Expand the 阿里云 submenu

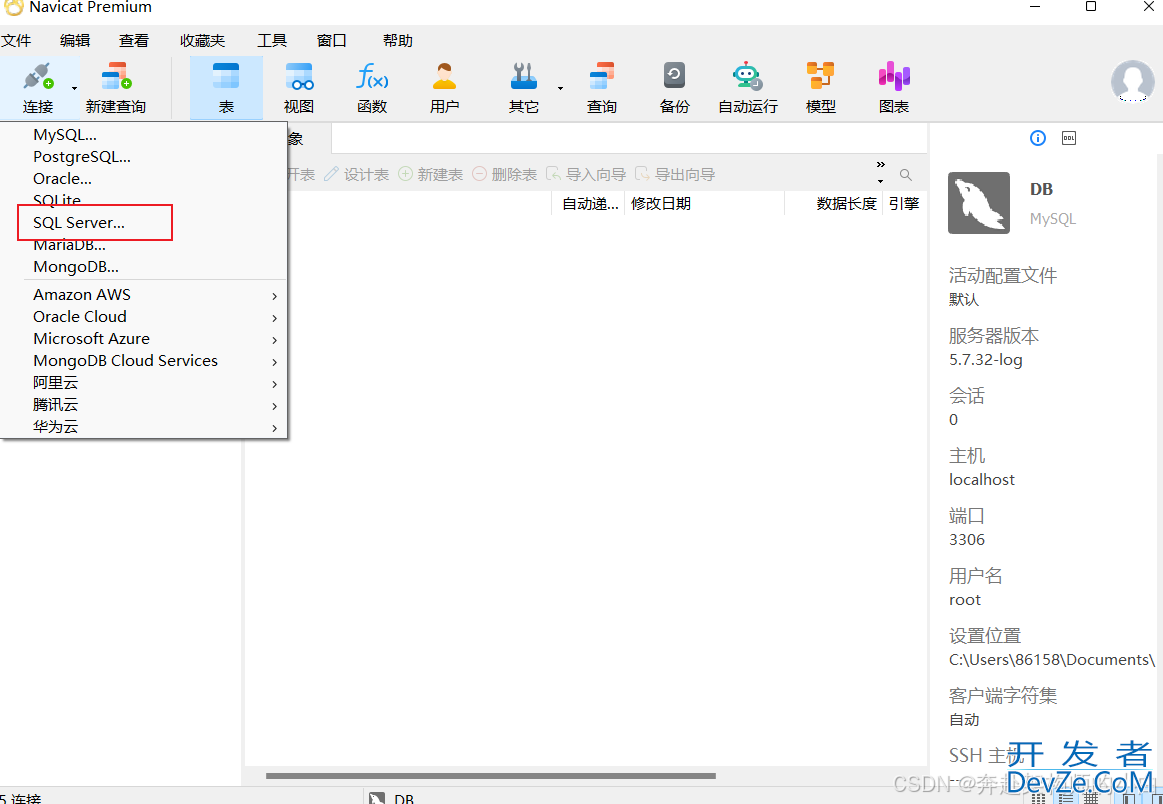[145, 383]
